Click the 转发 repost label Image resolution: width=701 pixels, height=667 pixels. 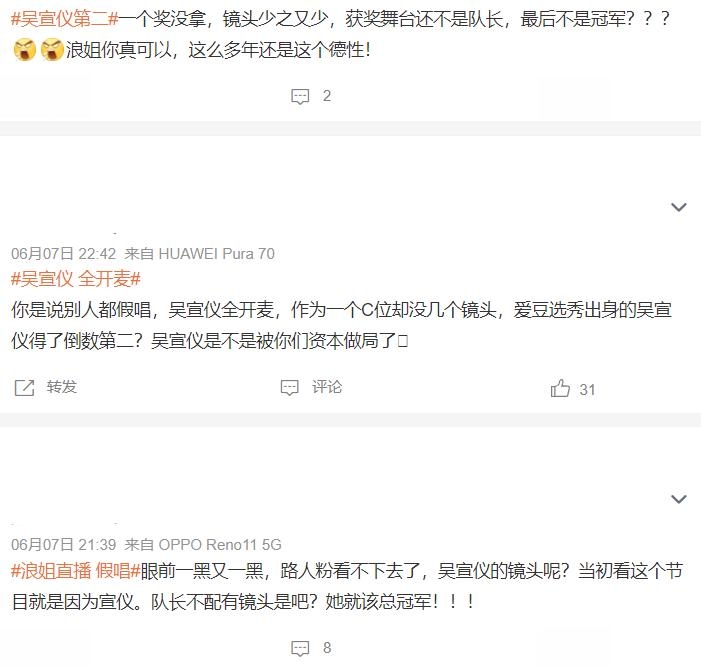pos(62,387)
